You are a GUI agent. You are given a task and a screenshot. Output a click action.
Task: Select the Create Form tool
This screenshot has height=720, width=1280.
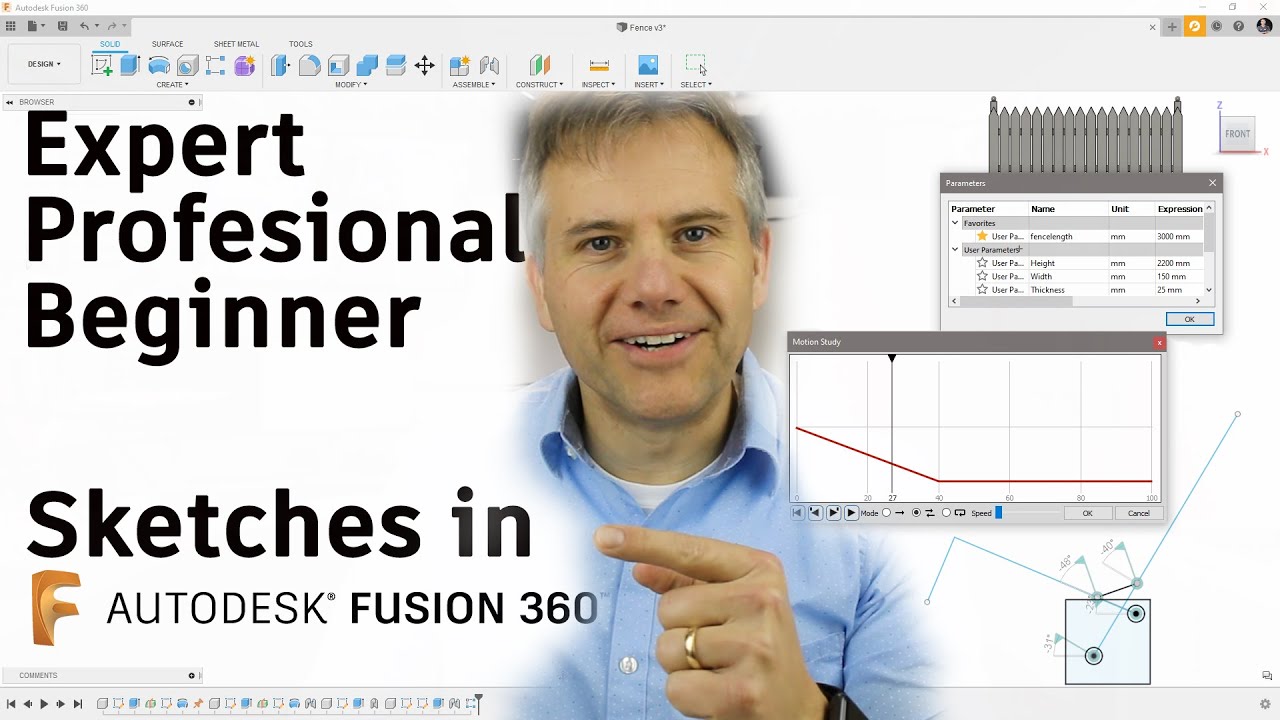tap(245, 66)
